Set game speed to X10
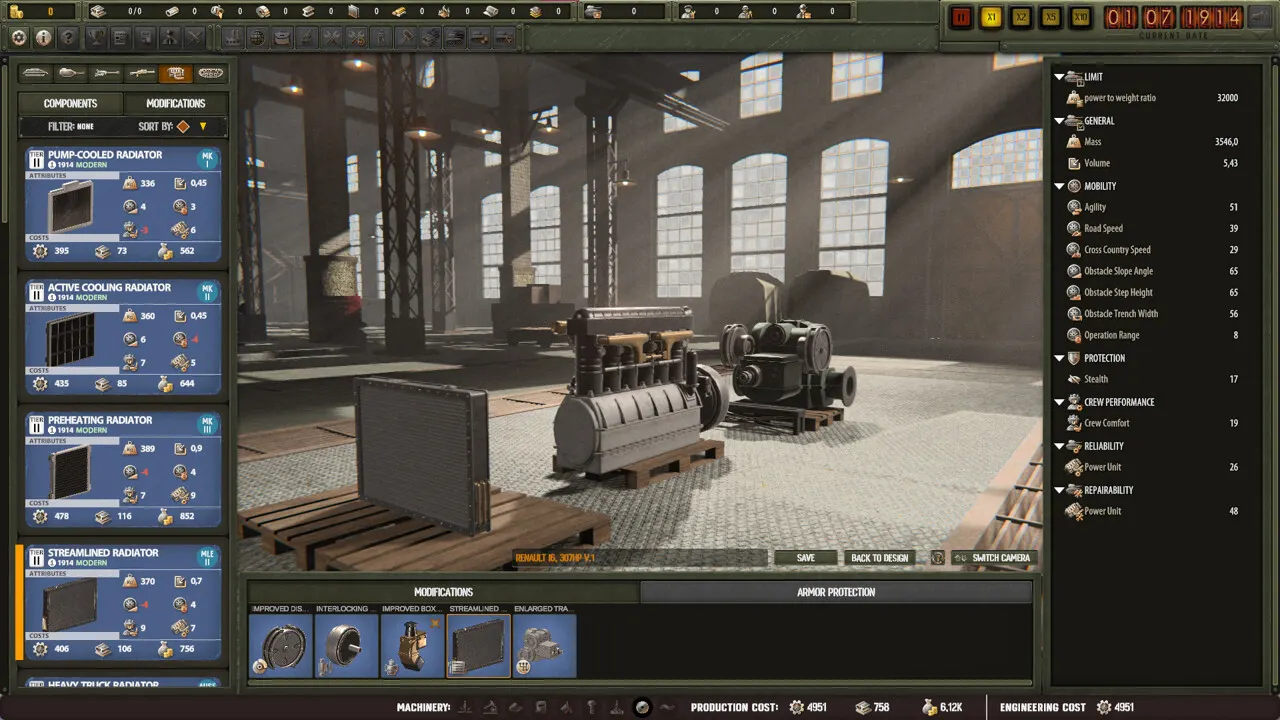This screenshot has height=720, width=1280. coord(1081,18)
